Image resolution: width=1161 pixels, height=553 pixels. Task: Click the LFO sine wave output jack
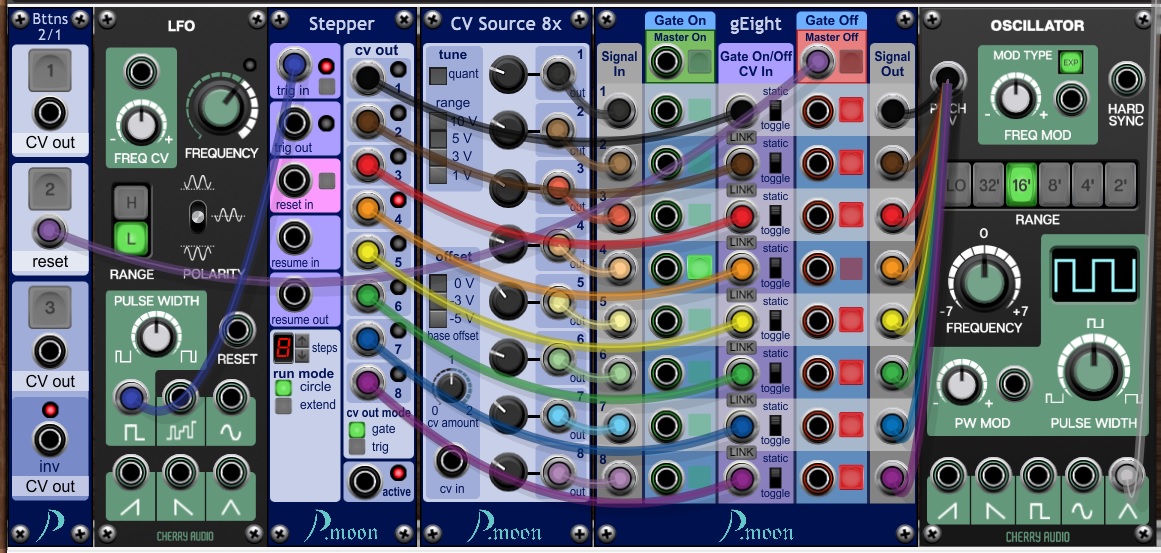(231, 398)
